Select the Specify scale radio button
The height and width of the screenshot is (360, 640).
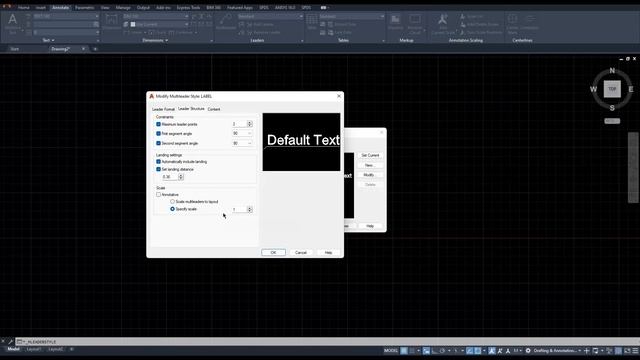172,209
